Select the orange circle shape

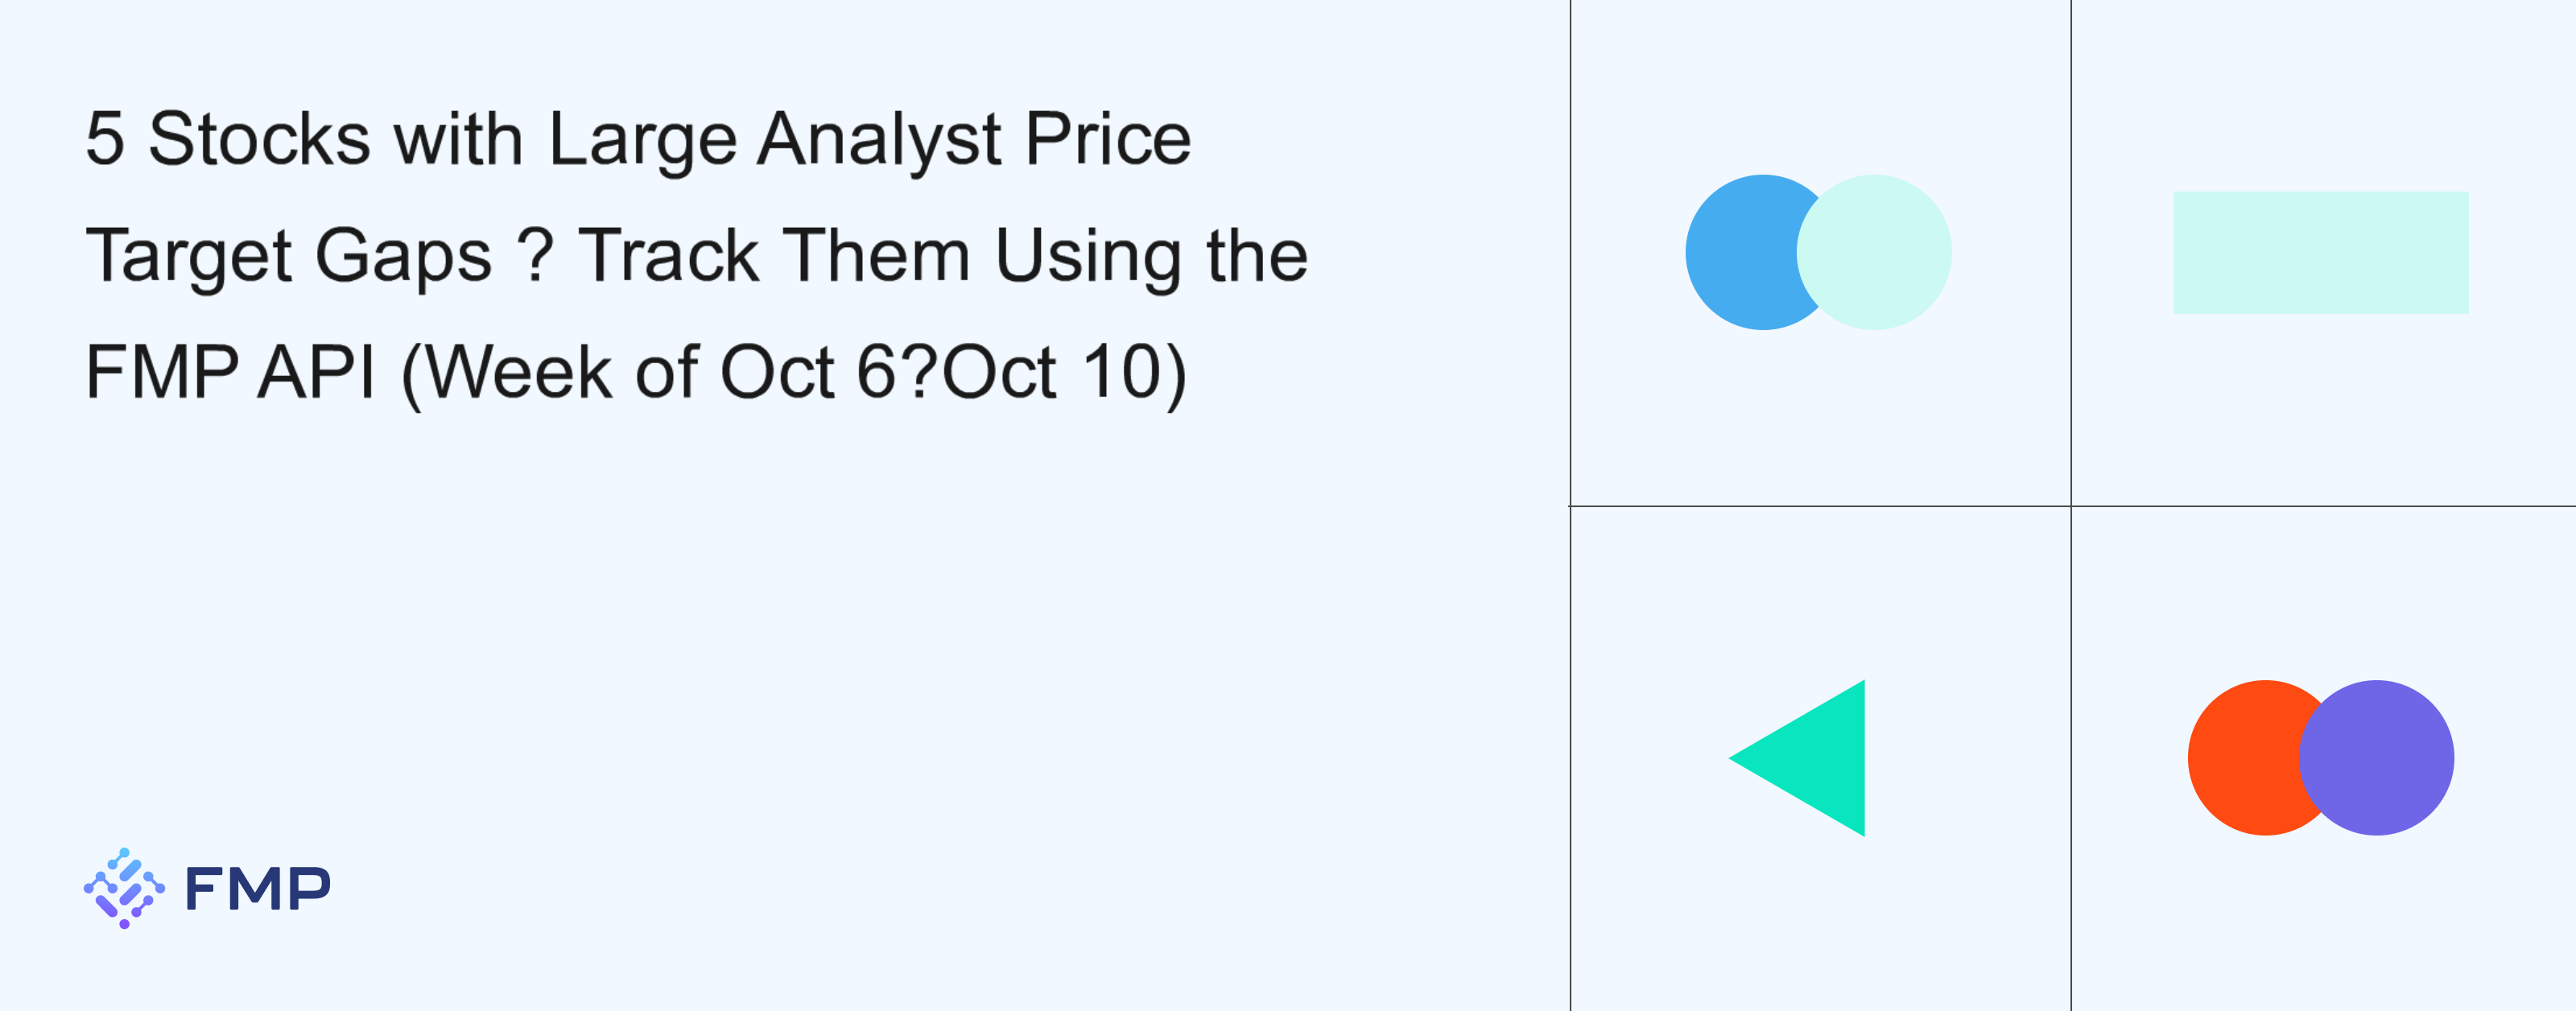[2240, 758]
